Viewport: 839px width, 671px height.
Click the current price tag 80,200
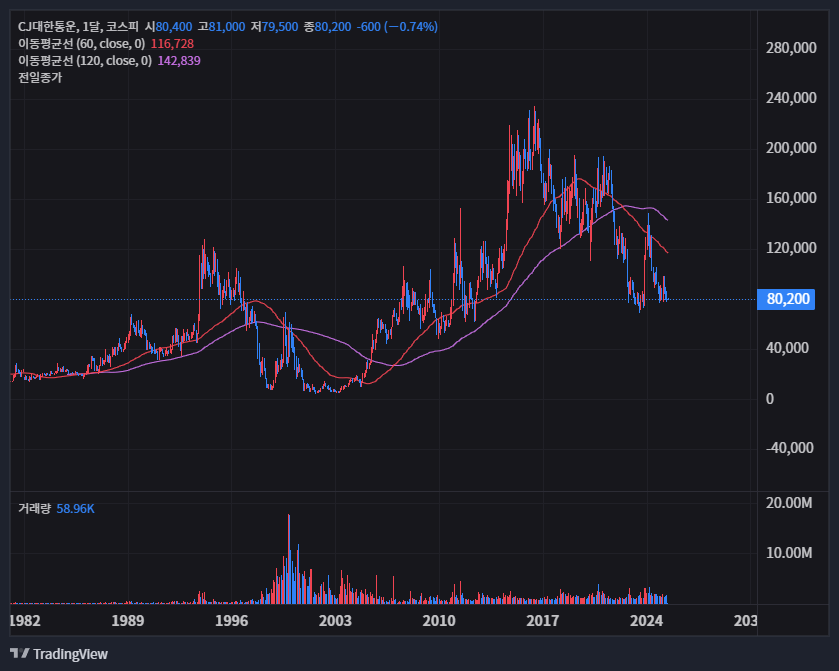coord(786,299)
